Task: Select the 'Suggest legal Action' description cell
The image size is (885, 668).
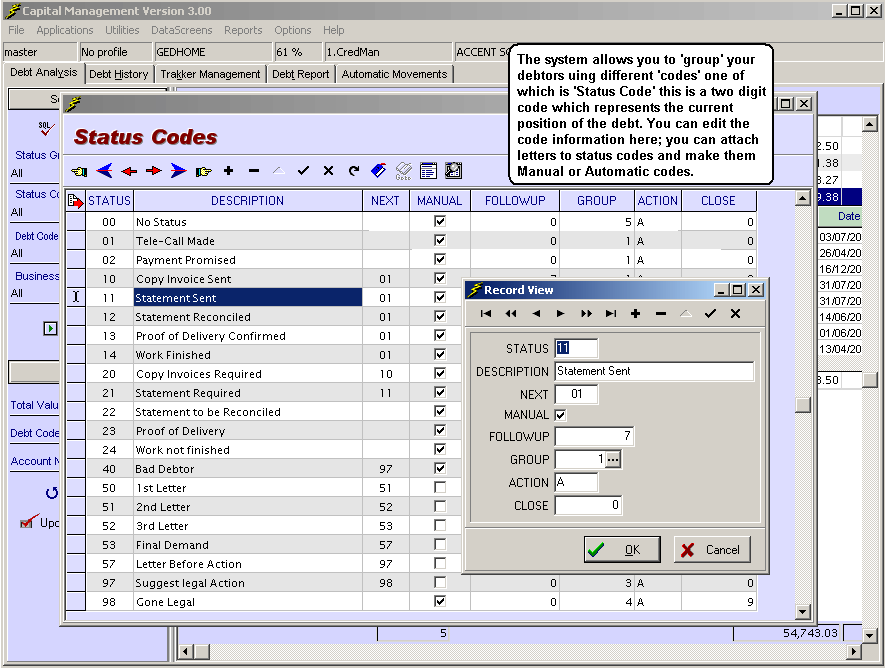Action: pyautogui.click(x=248, y=583)
